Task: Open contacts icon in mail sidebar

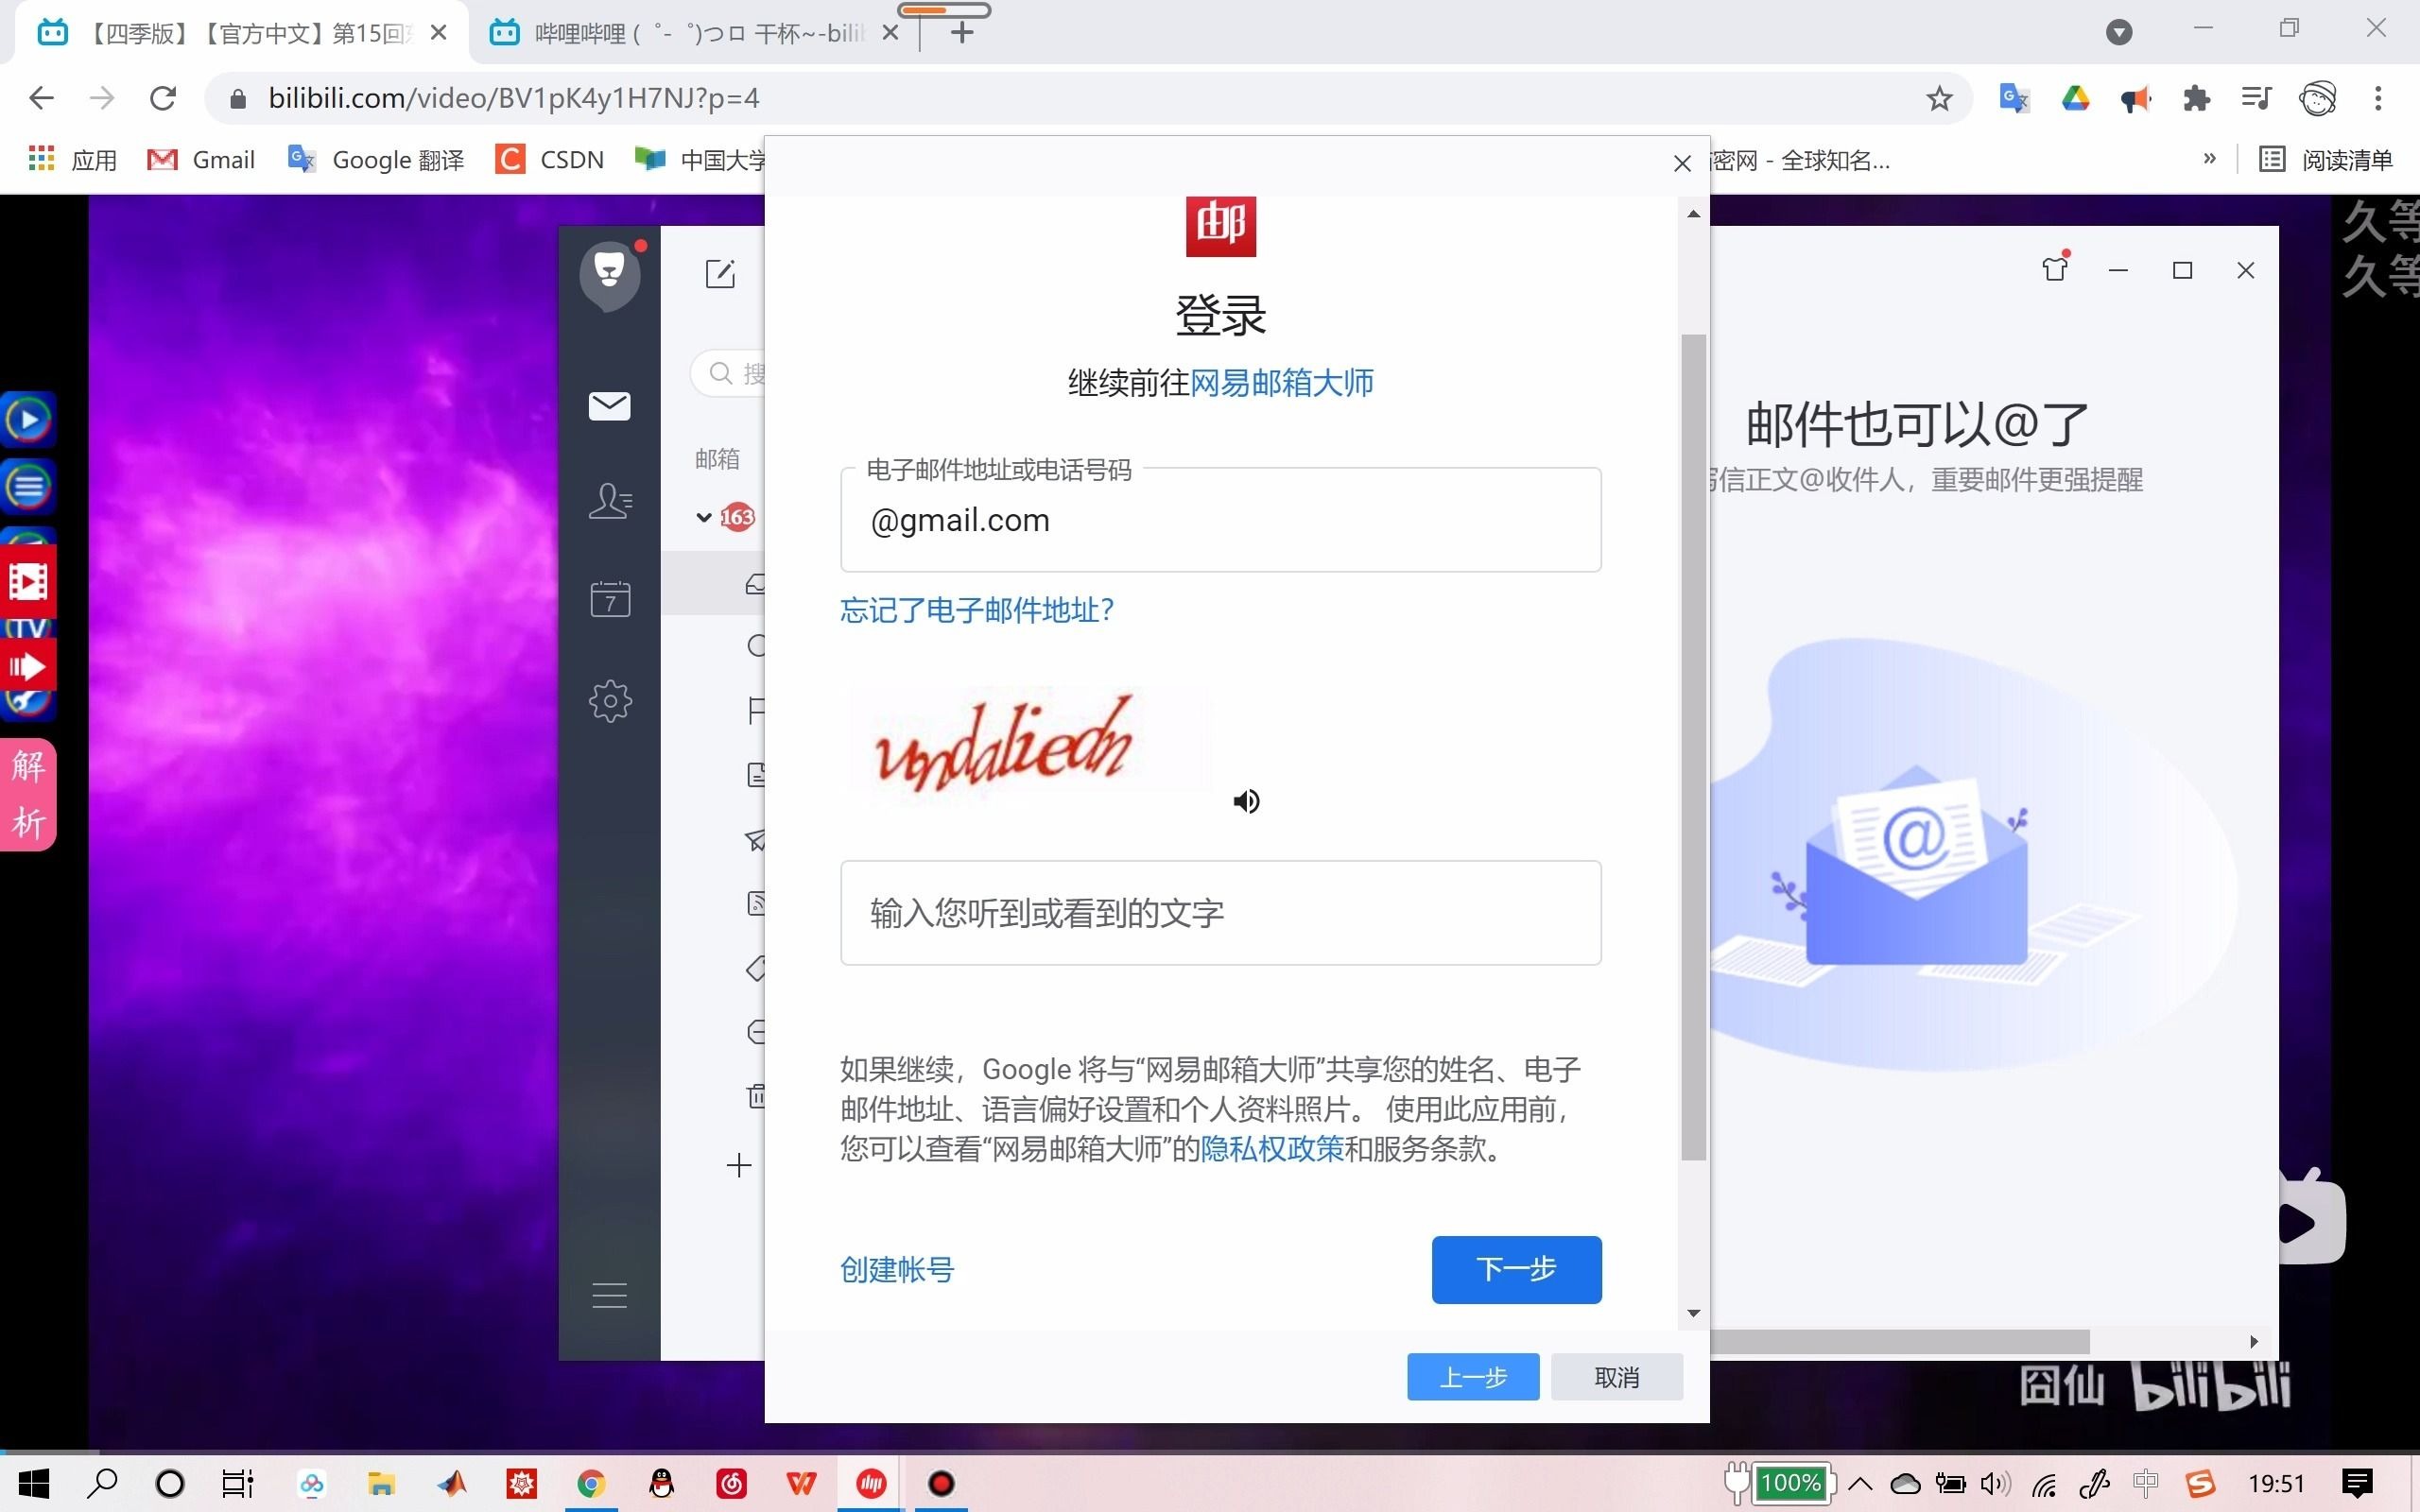Action: pos(609,501)
